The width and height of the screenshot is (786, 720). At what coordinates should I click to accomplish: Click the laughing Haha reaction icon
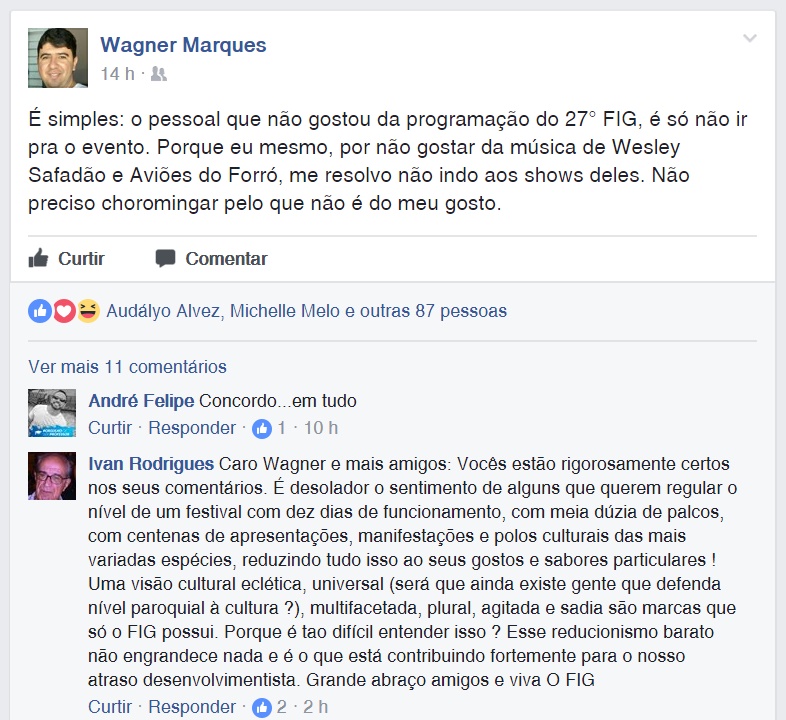coord(88,311)
